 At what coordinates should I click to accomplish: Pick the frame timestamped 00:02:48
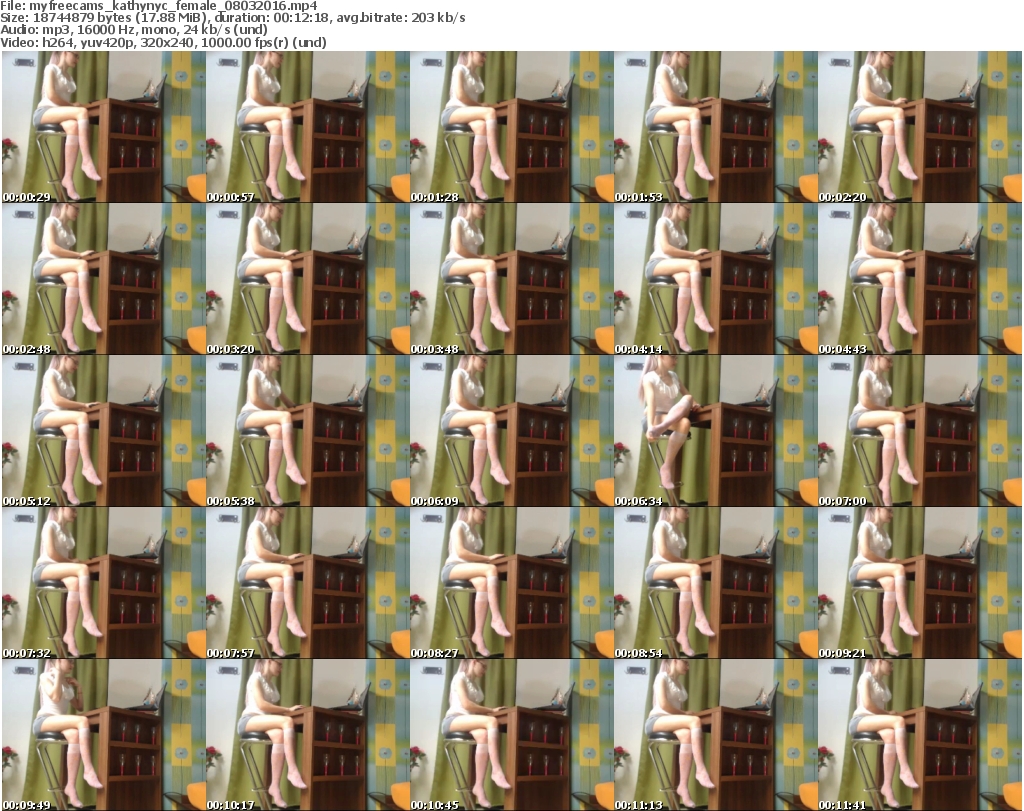(102, 279)
